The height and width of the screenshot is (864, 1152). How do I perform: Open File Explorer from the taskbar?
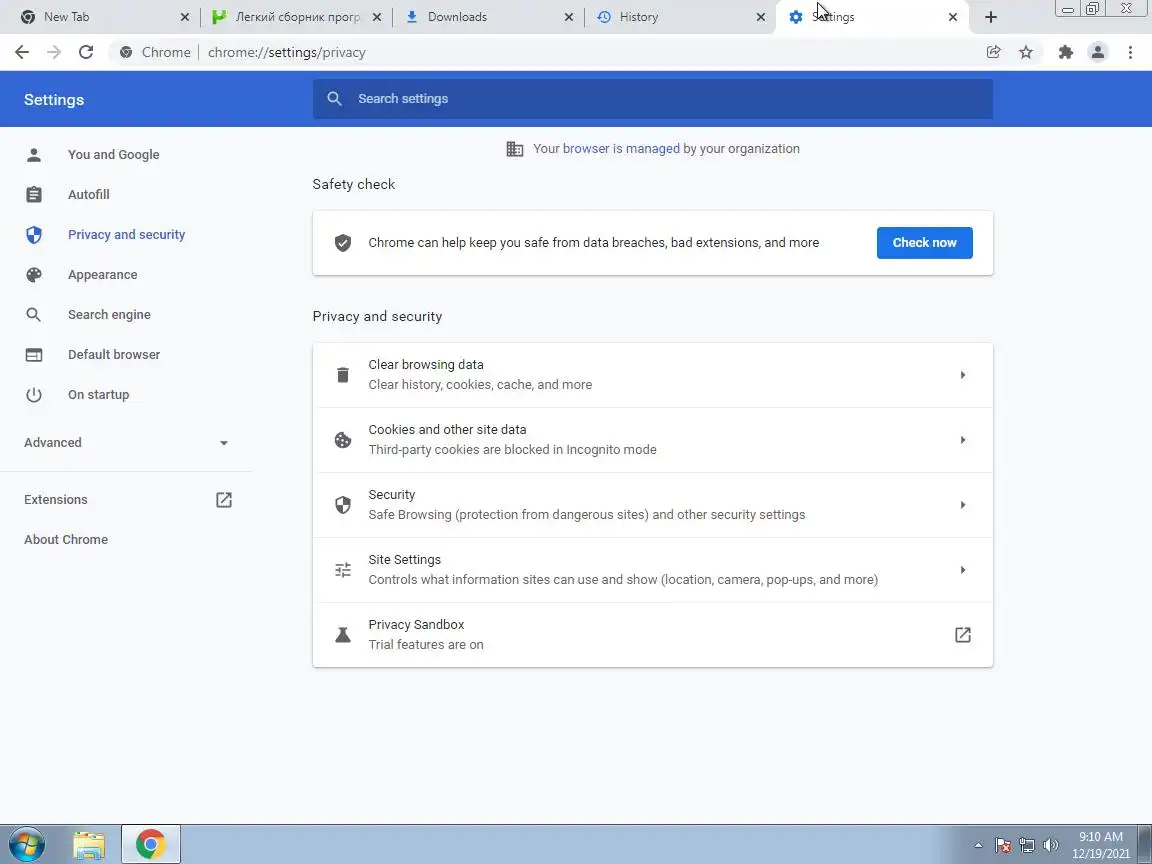point(89,845)
